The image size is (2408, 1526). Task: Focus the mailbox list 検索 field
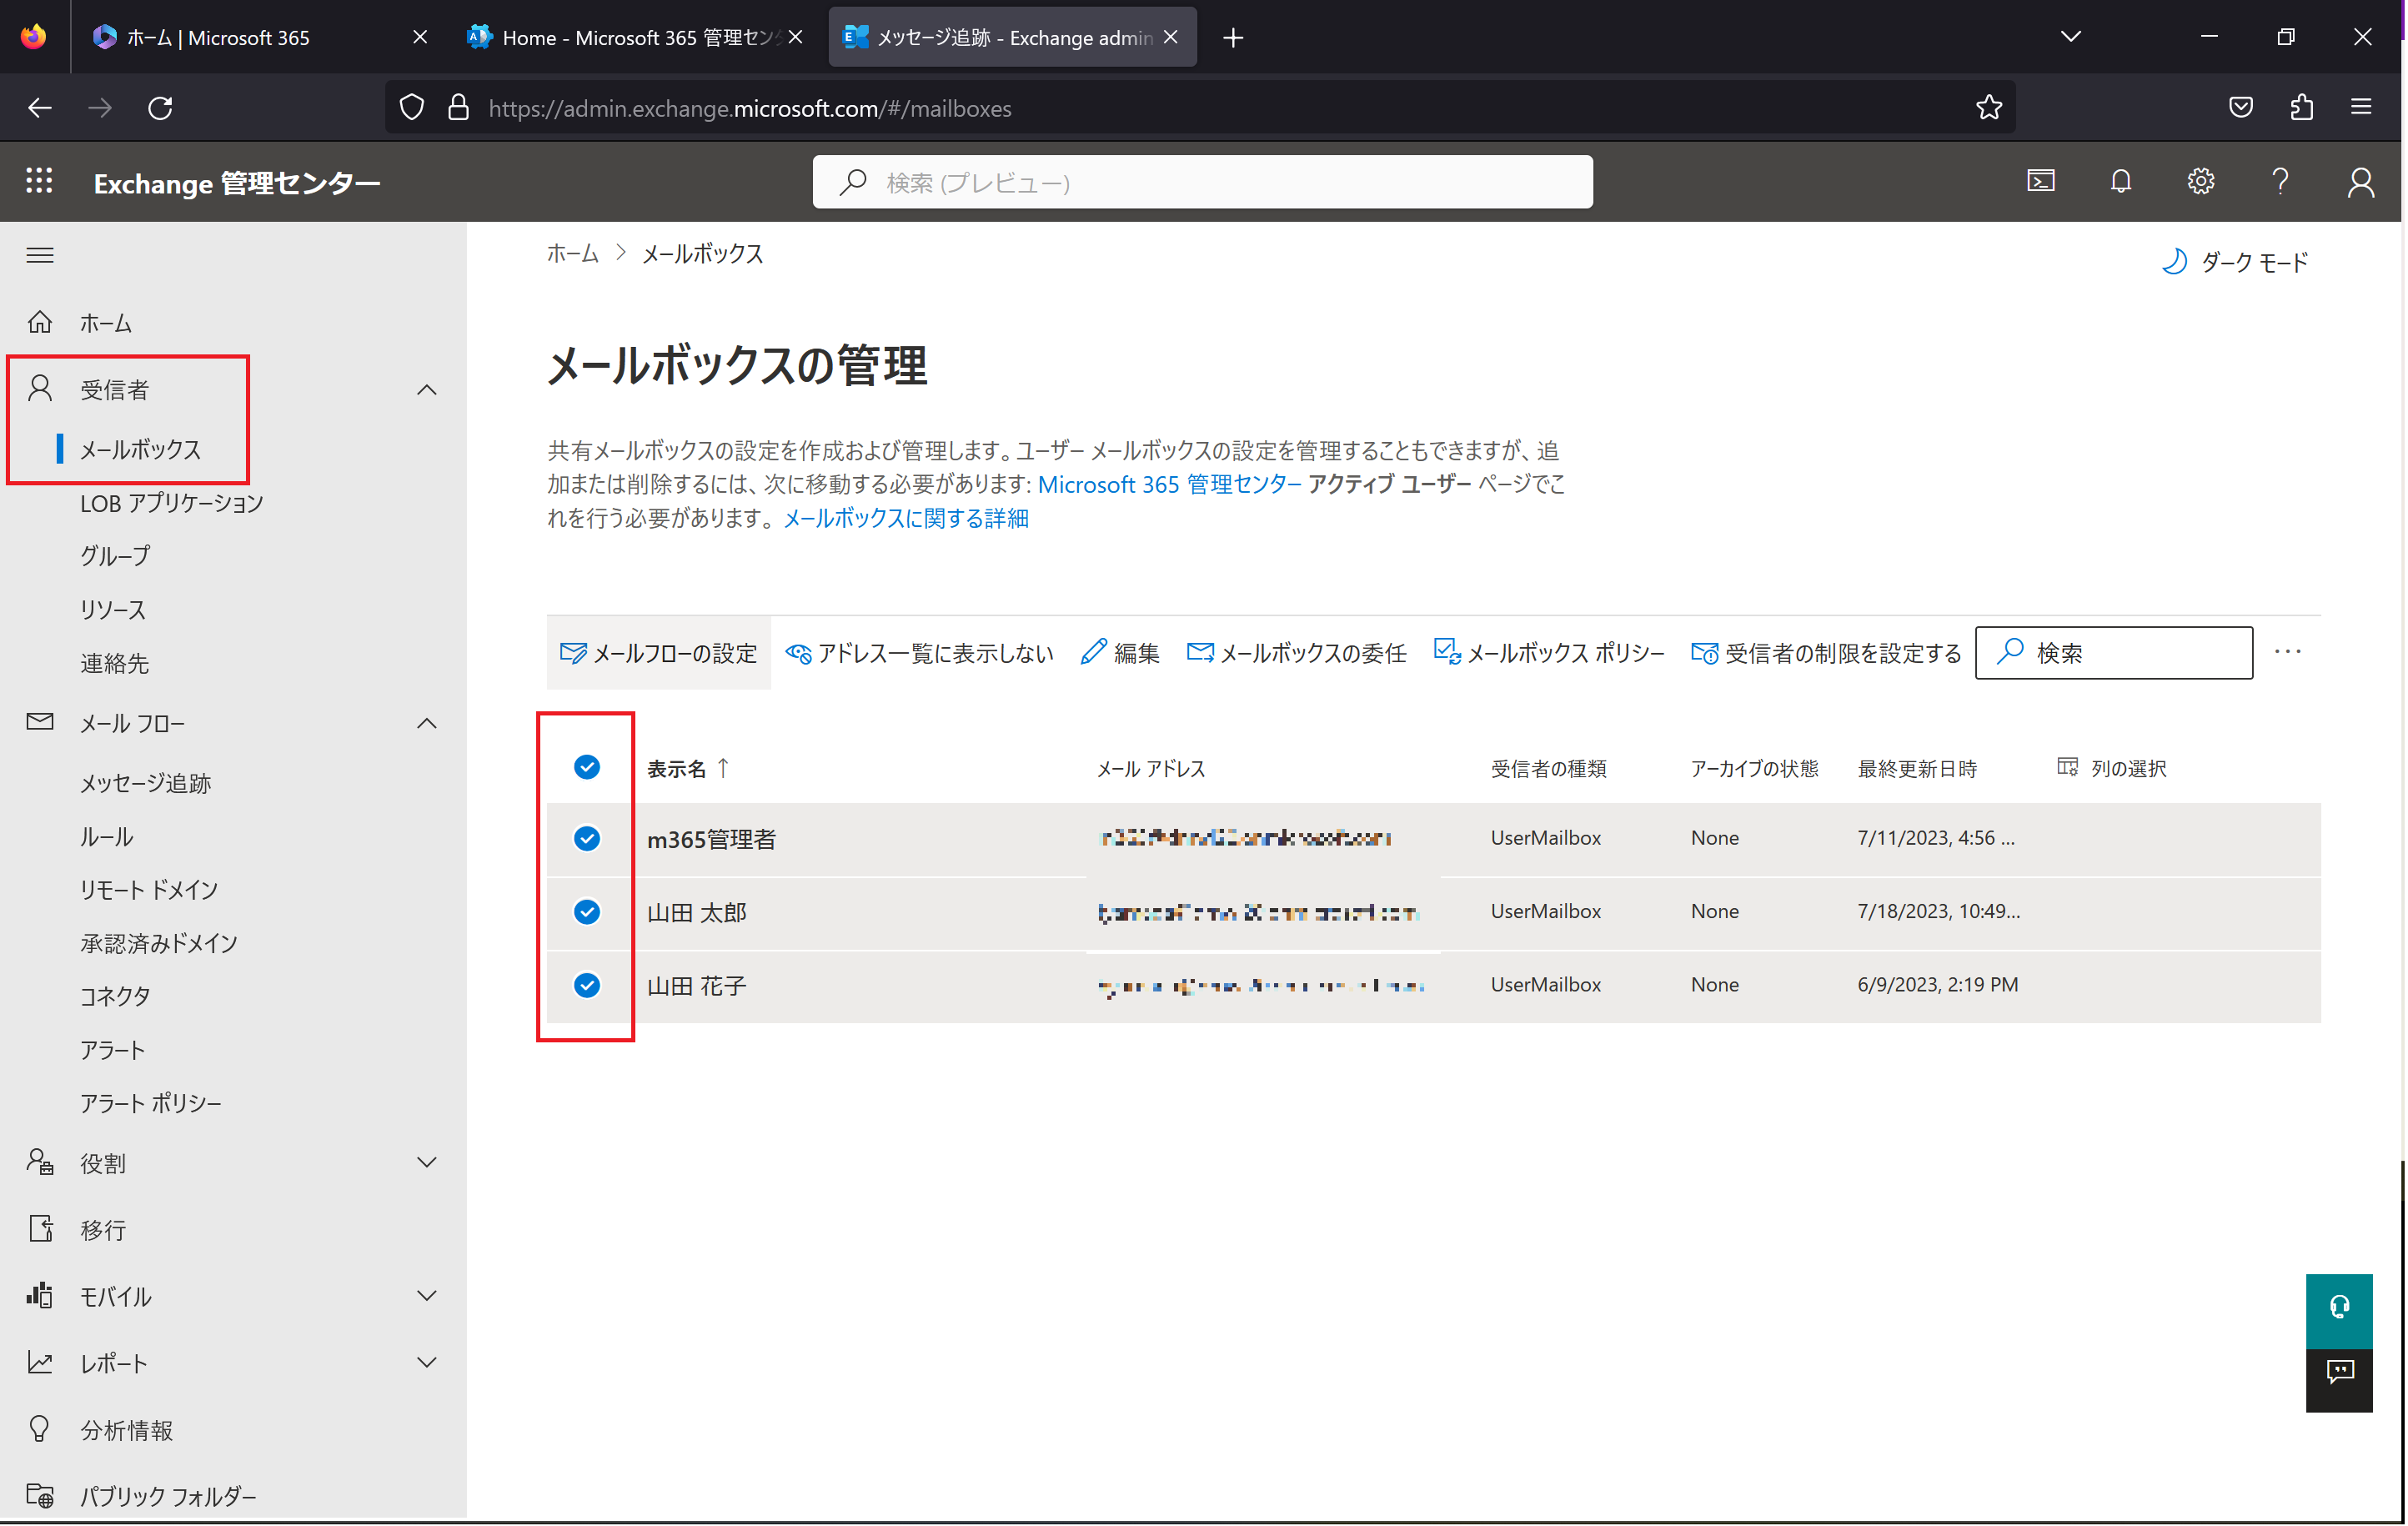coord(2113,652)
